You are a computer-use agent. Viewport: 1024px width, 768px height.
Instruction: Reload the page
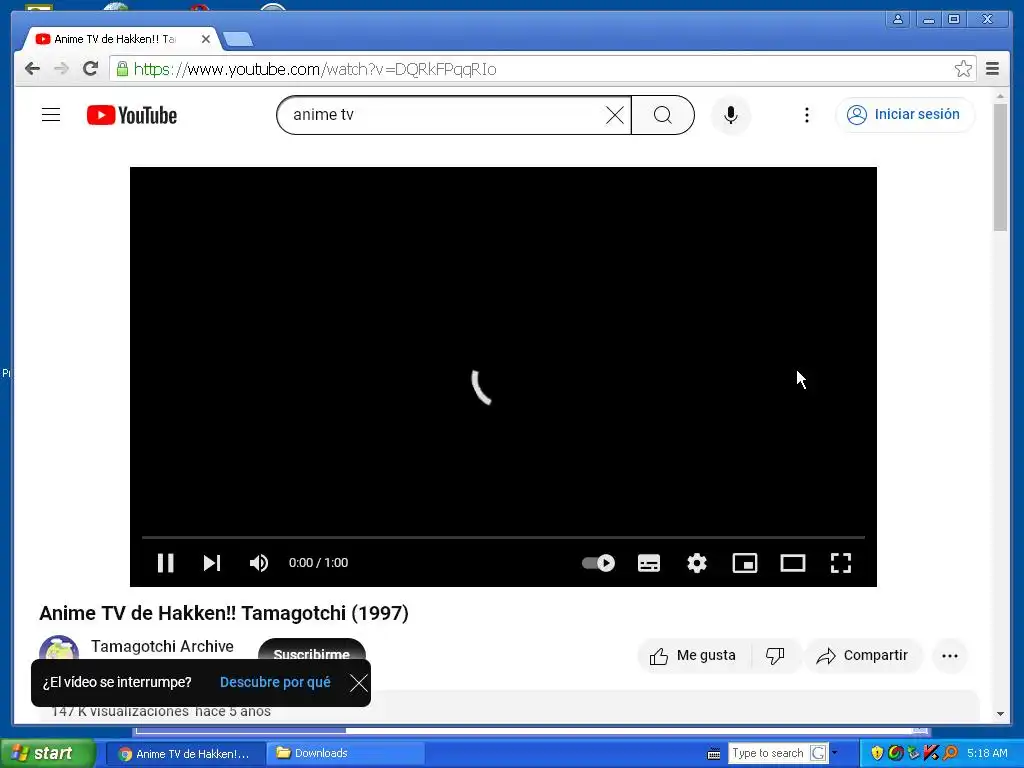click(x=90, y=69)
